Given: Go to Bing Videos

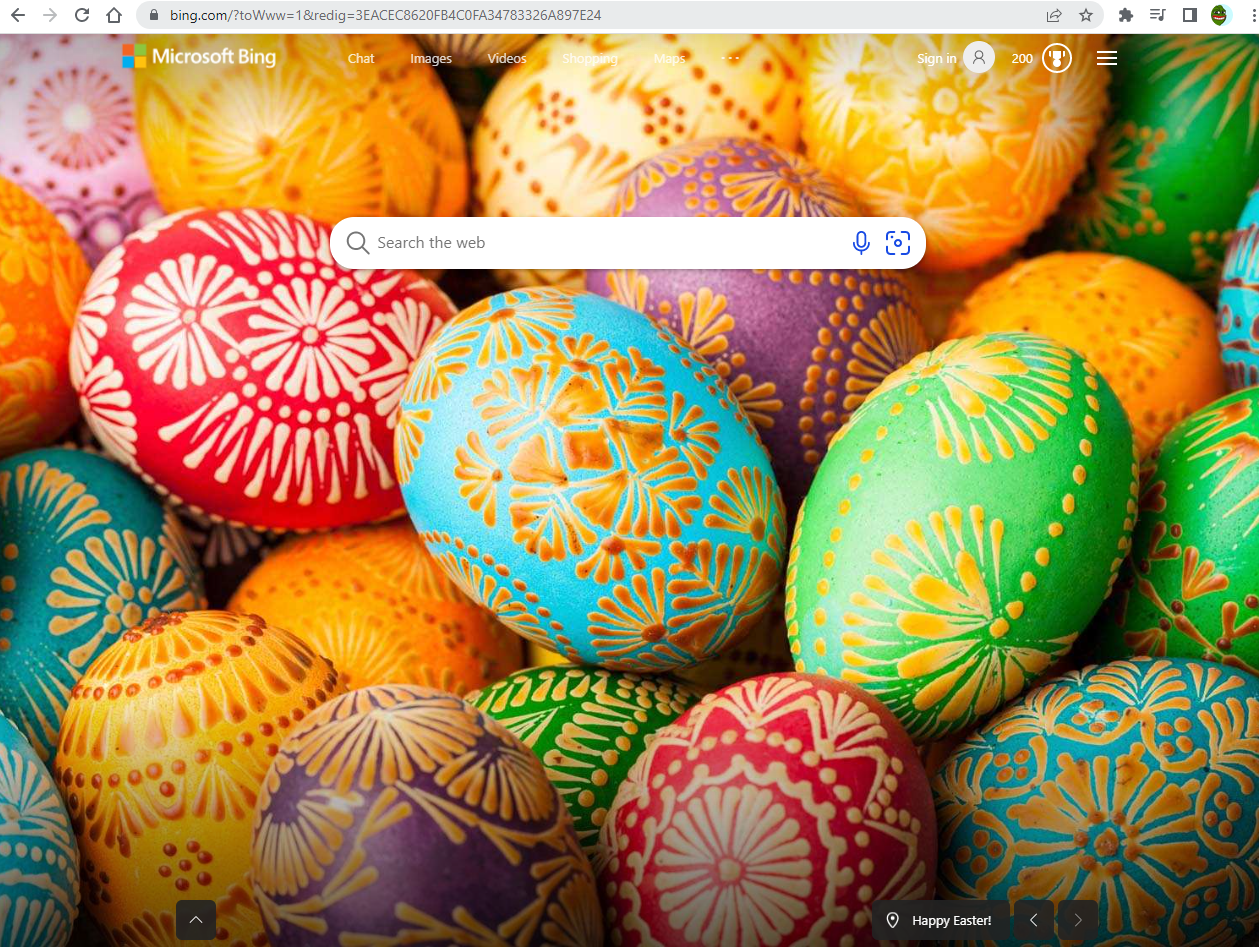Looking at the screenshot, I should click(507, 59).
